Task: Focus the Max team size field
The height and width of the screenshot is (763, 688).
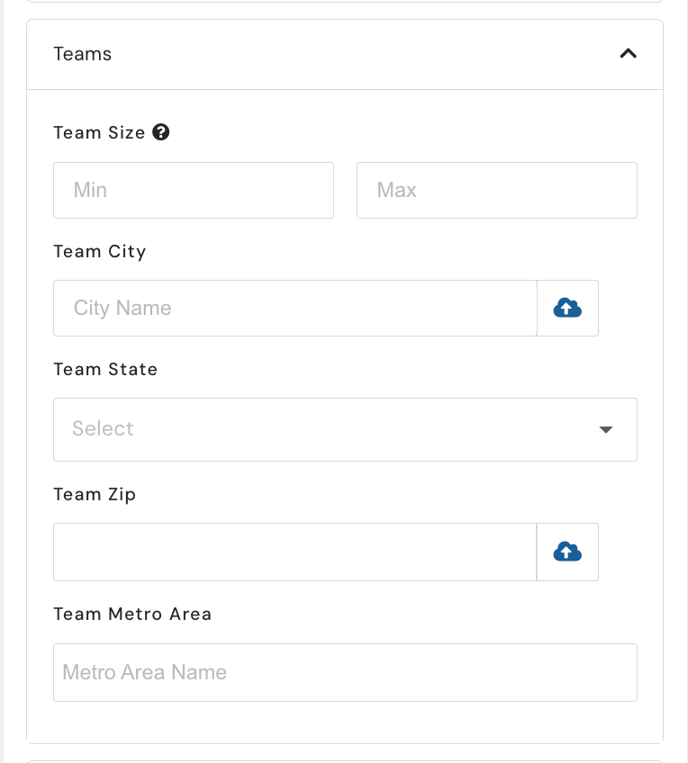Action: pos(497,190)
